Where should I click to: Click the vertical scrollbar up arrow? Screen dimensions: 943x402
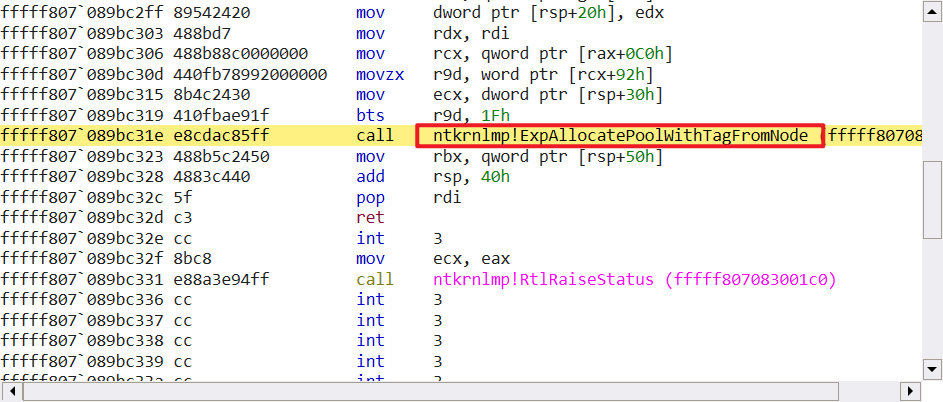932,12
